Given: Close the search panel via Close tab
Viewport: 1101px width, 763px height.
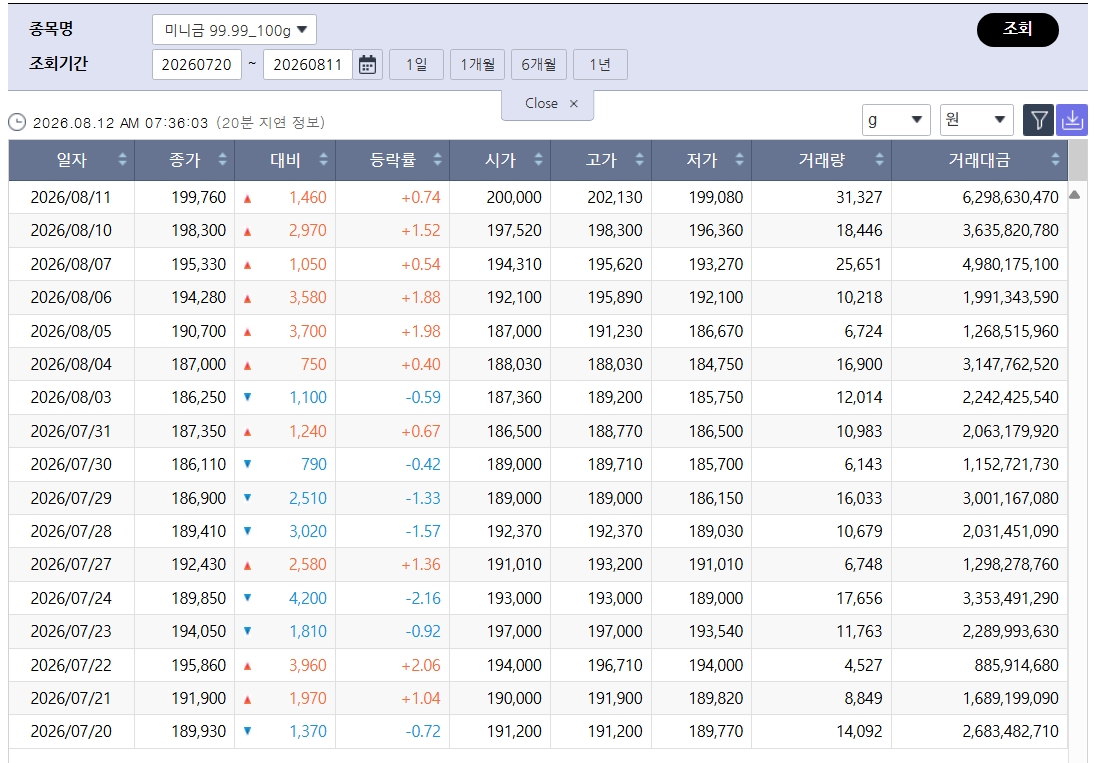Looking at the screenshot, I should (548, 104).
